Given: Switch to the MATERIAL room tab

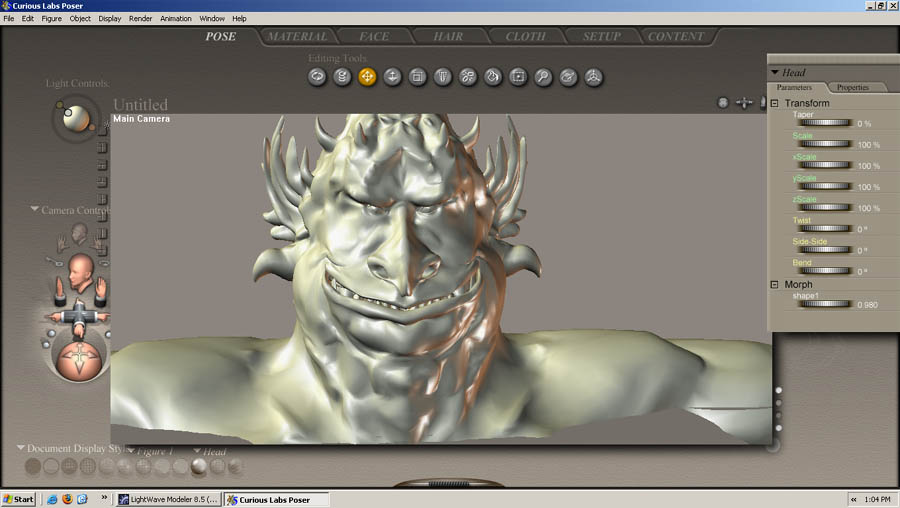Looking at the screenshot, I should (297, 37).
